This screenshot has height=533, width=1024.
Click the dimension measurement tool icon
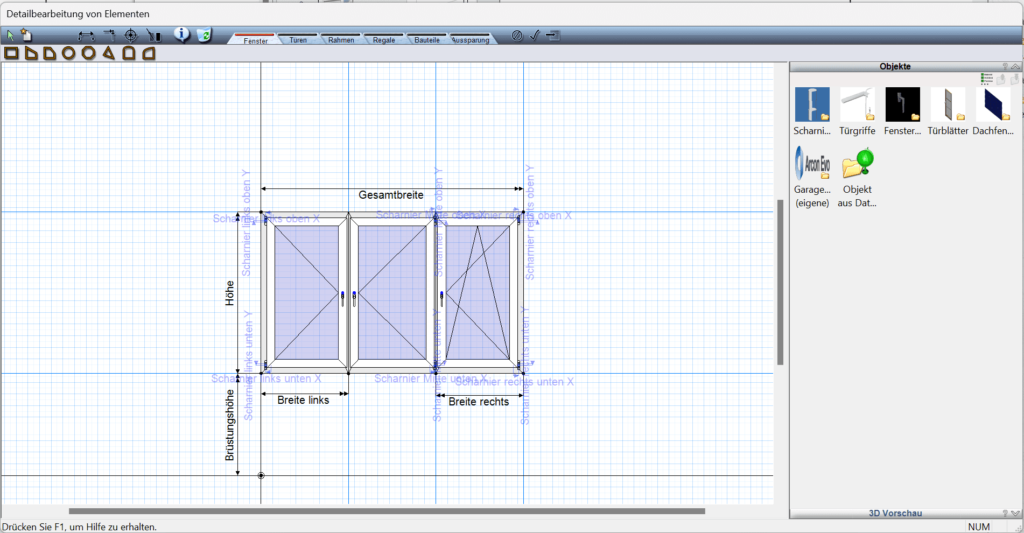coord(86,35)
